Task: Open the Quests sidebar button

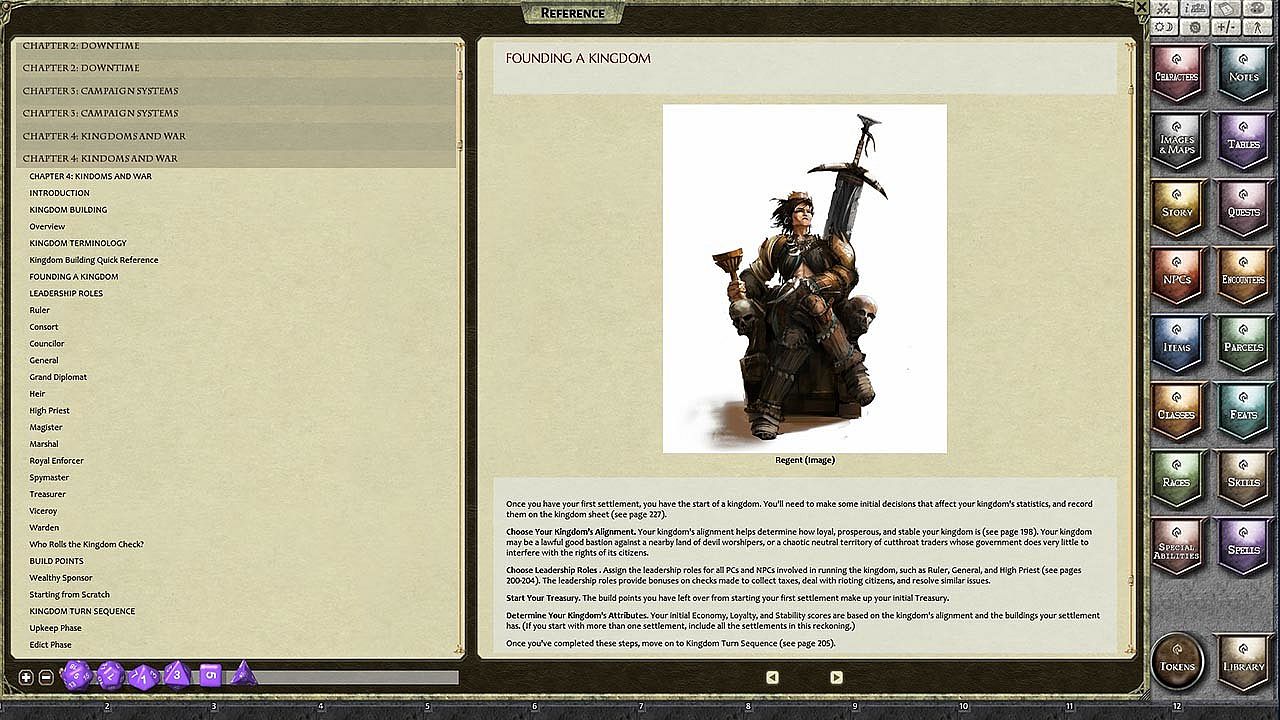Action: [1244, 208]
